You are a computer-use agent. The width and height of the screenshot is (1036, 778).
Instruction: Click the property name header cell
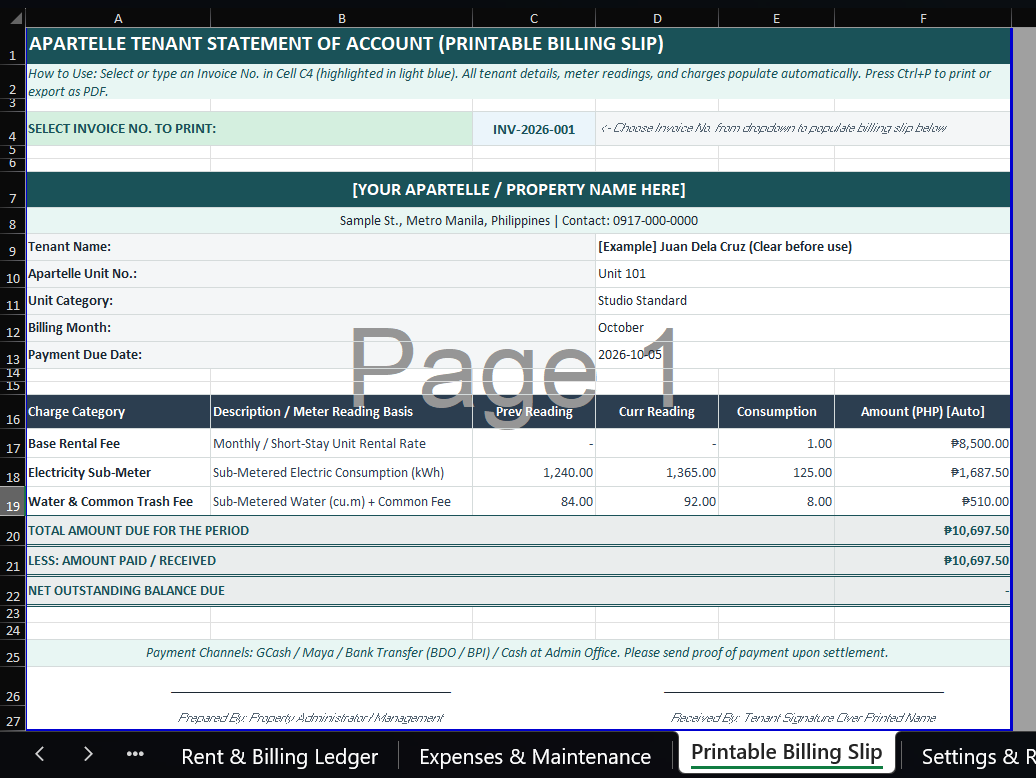click(519, 190)
